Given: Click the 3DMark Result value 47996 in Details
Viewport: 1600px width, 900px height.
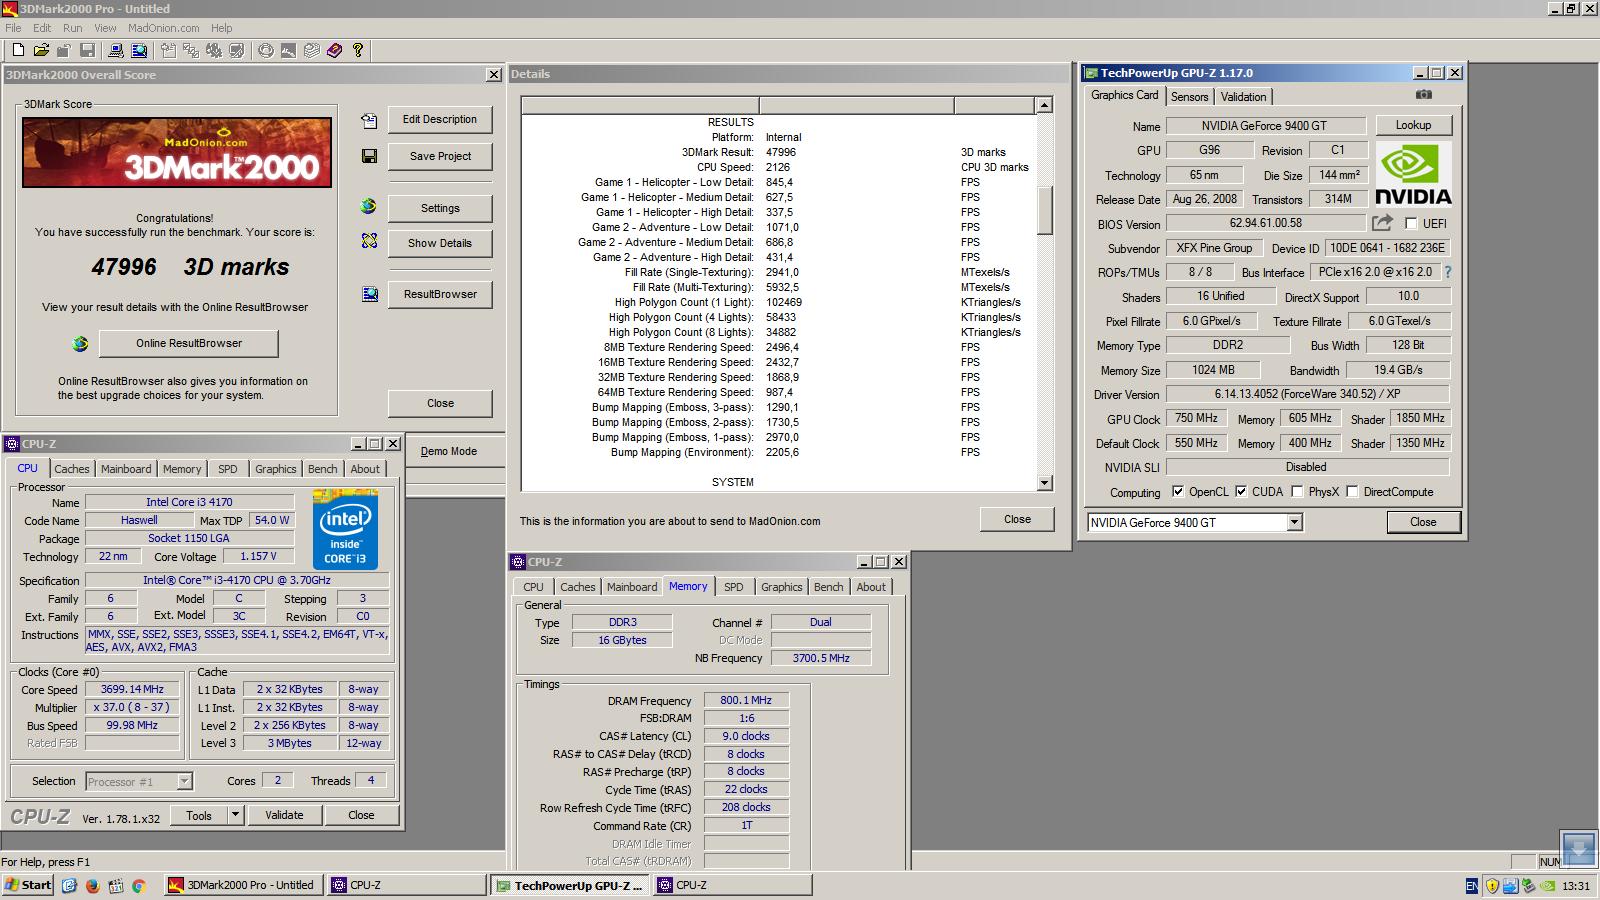Looking at the screenshot, I should pyautogui.click(x=781, y=152).
